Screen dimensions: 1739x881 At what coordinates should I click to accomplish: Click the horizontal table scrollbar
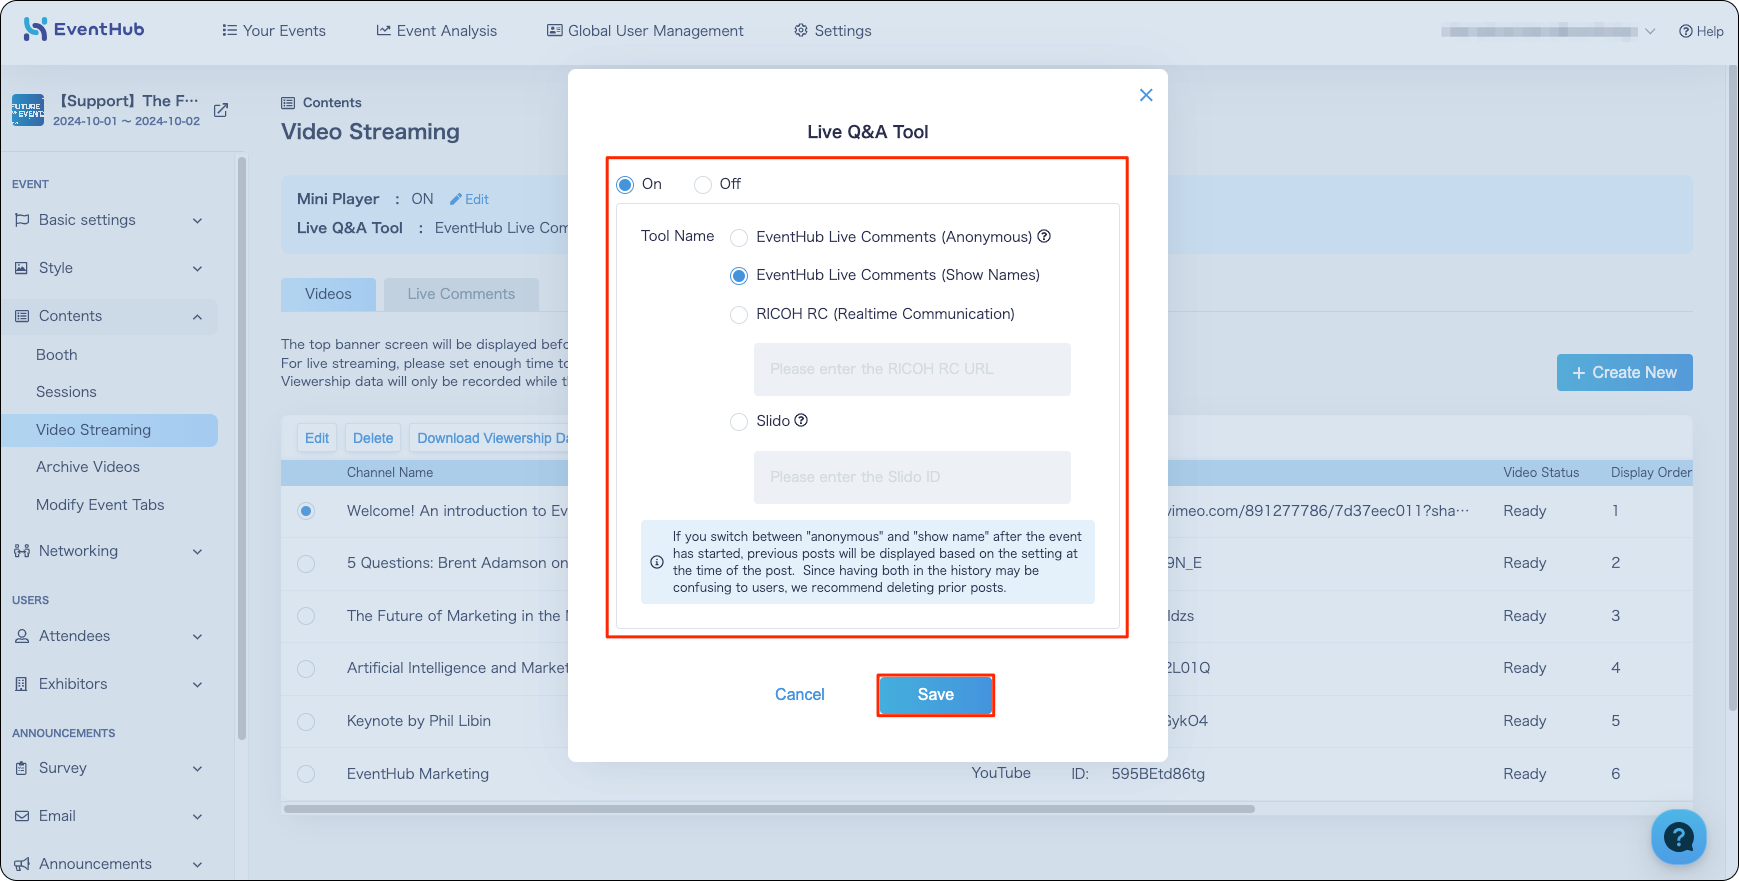pos(768,809)
